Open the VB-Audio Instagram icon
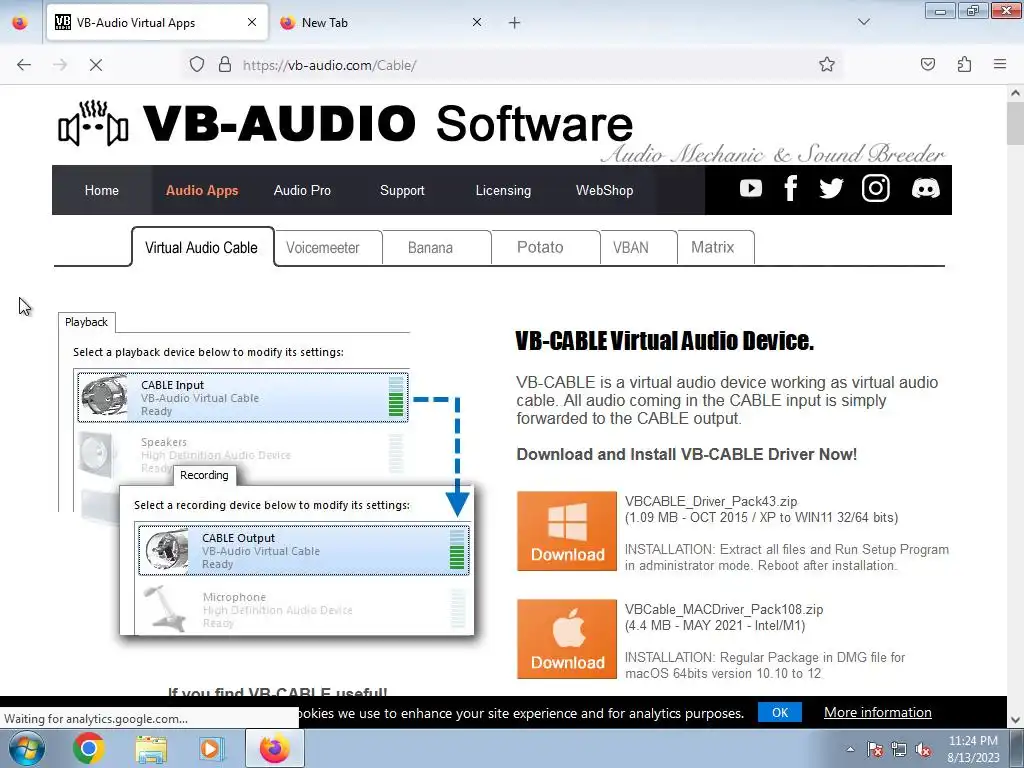 click(x=876, y=189)
